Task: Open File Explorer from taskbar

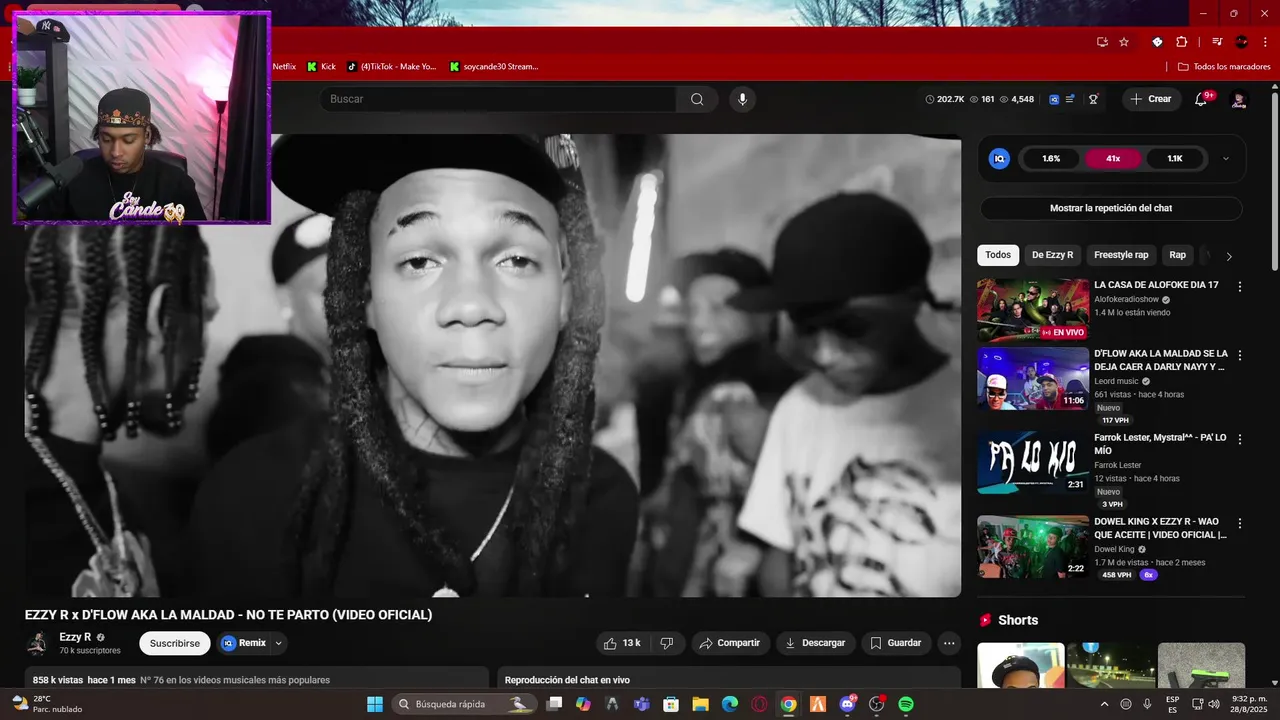Action: [700, 704]
